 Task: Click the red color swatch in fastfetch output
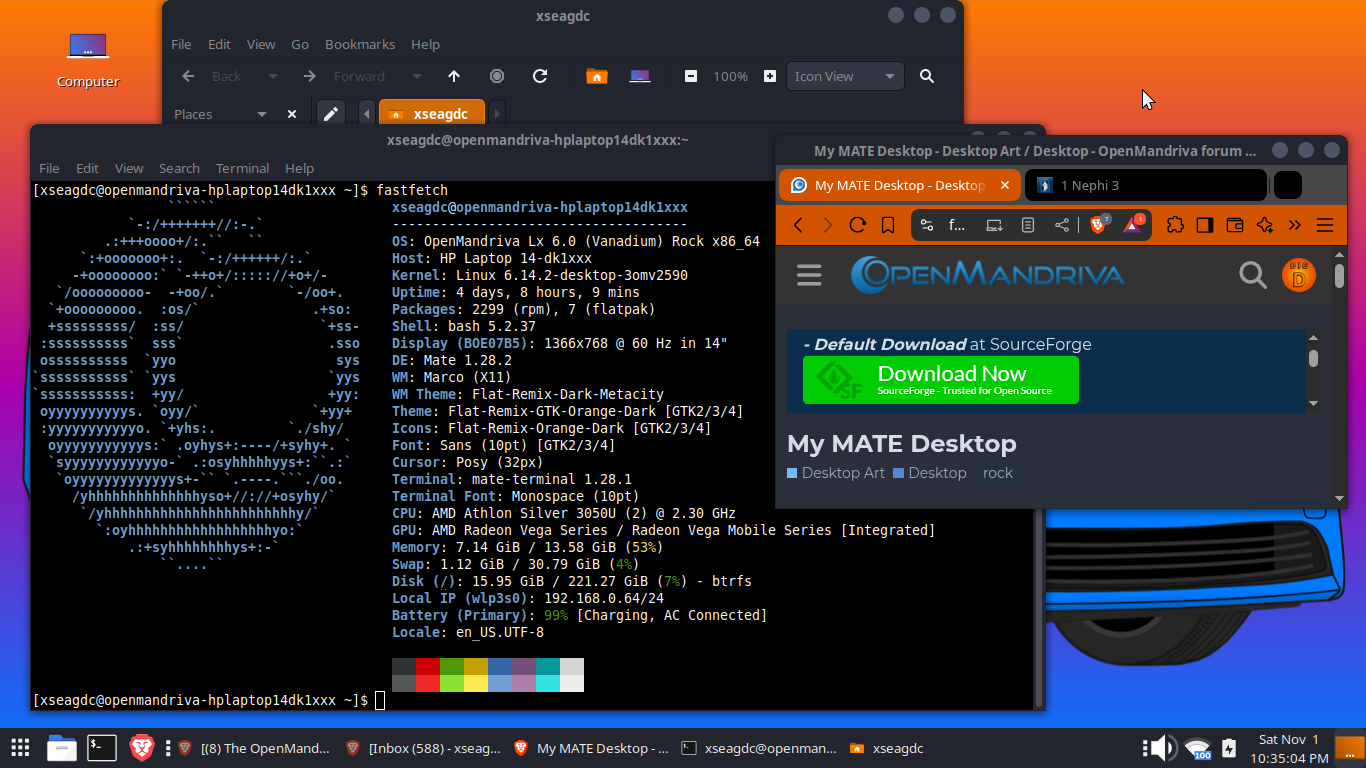pyautogui.click(x=427, y=667)
